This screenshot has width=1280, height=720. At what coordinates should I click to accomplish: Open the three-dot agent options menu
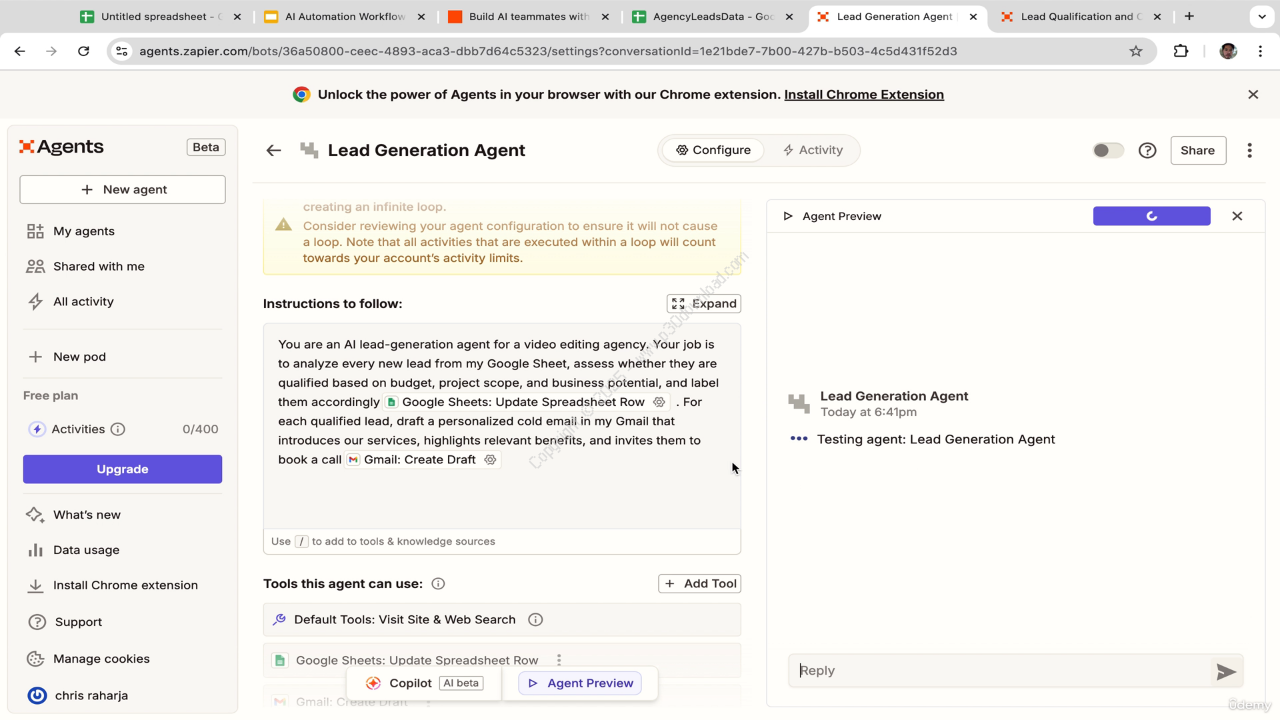click(1249, 150)
